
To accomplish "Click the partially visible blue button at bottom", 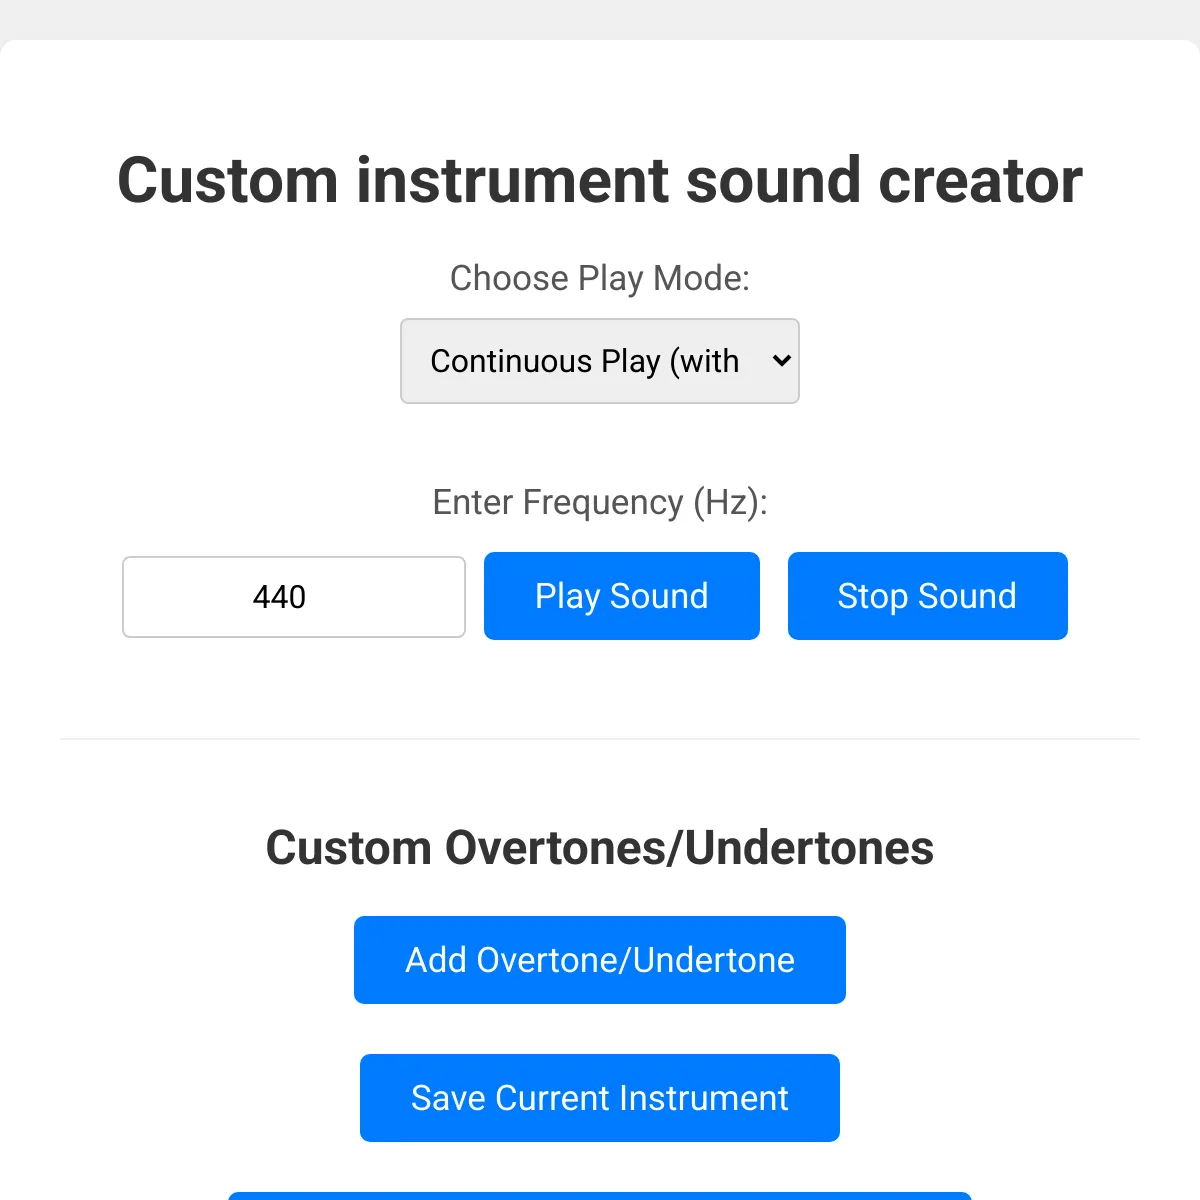I will coord(600,1195).
